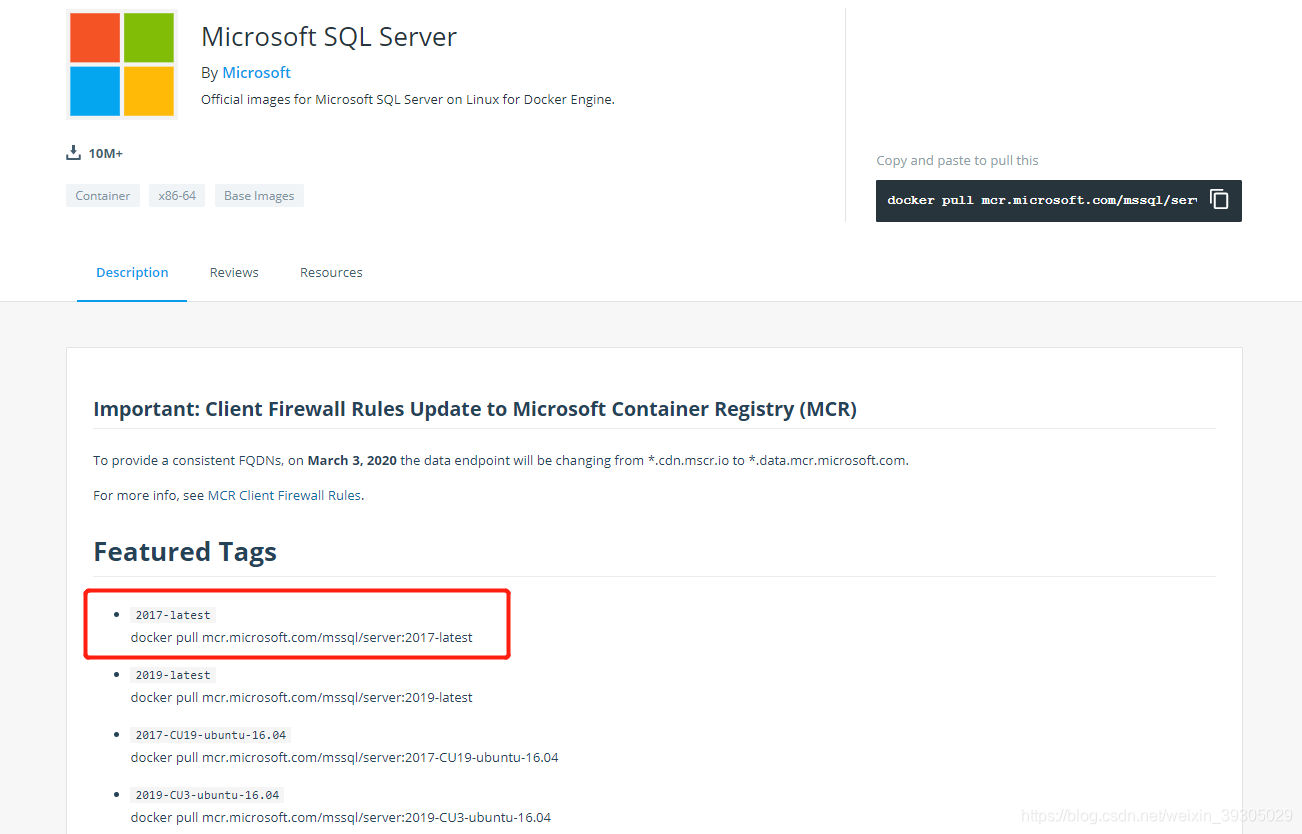1302x834 pixels.
Task: Click the Microsoft four-color logo image
Action: (122, 65)
